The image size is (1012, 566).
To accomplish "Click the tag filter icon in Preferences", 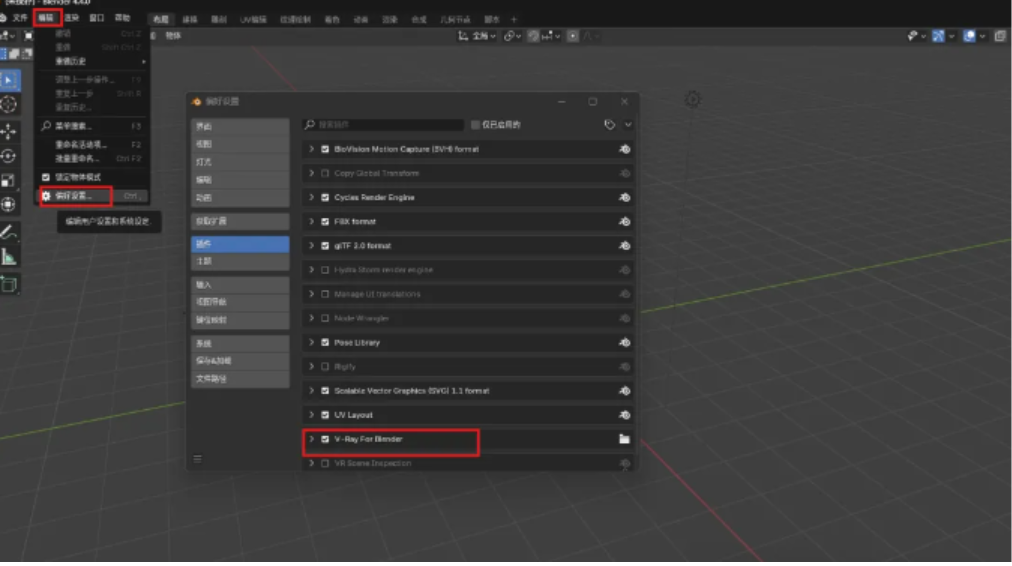I will coord(609,125).
